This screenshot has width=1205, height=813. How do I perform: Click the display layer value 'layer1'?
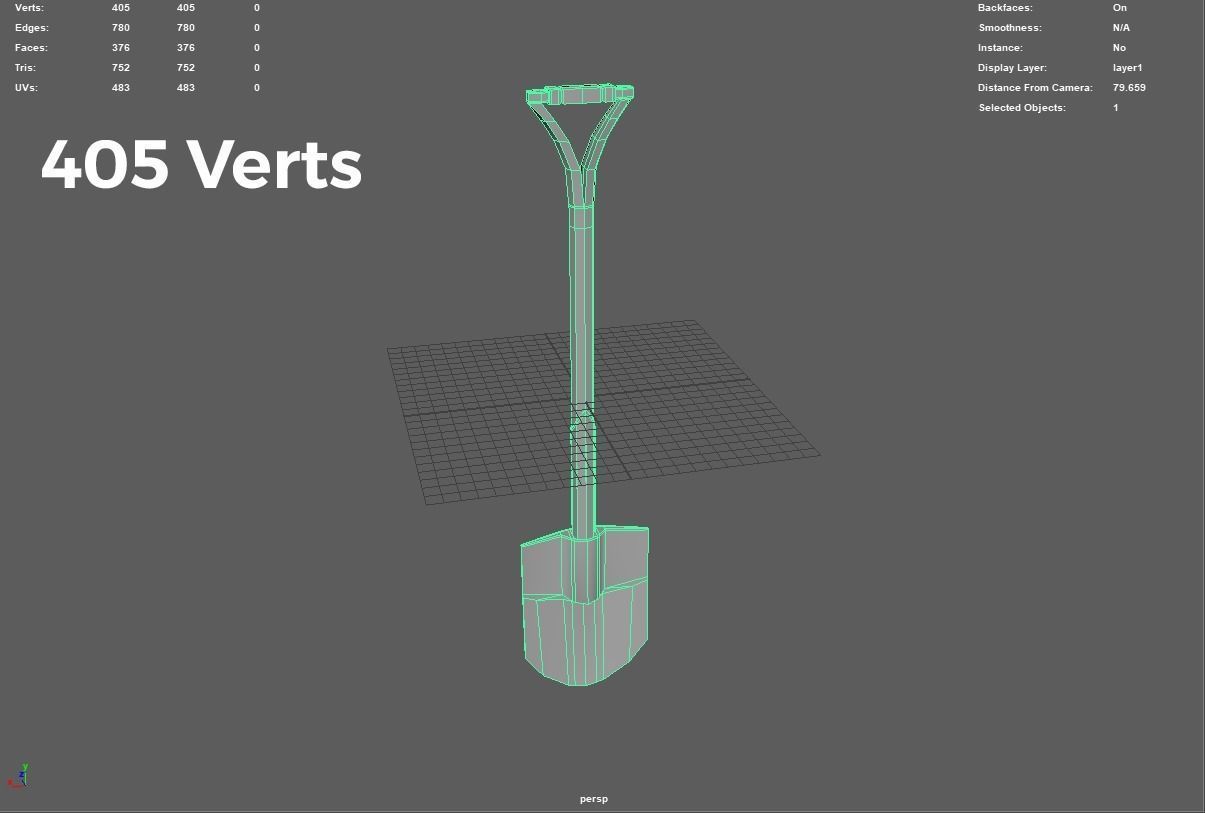1127,68
